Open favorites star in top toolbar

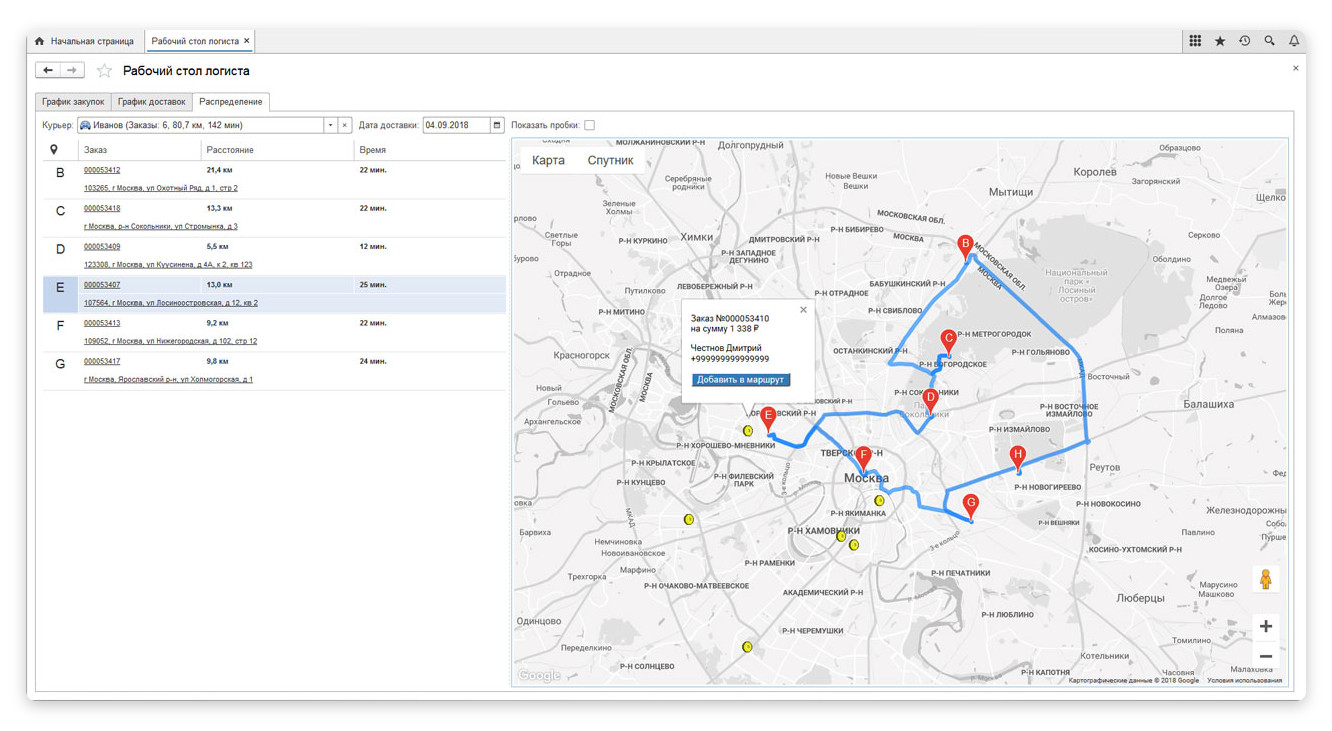tap(1220, 41)
